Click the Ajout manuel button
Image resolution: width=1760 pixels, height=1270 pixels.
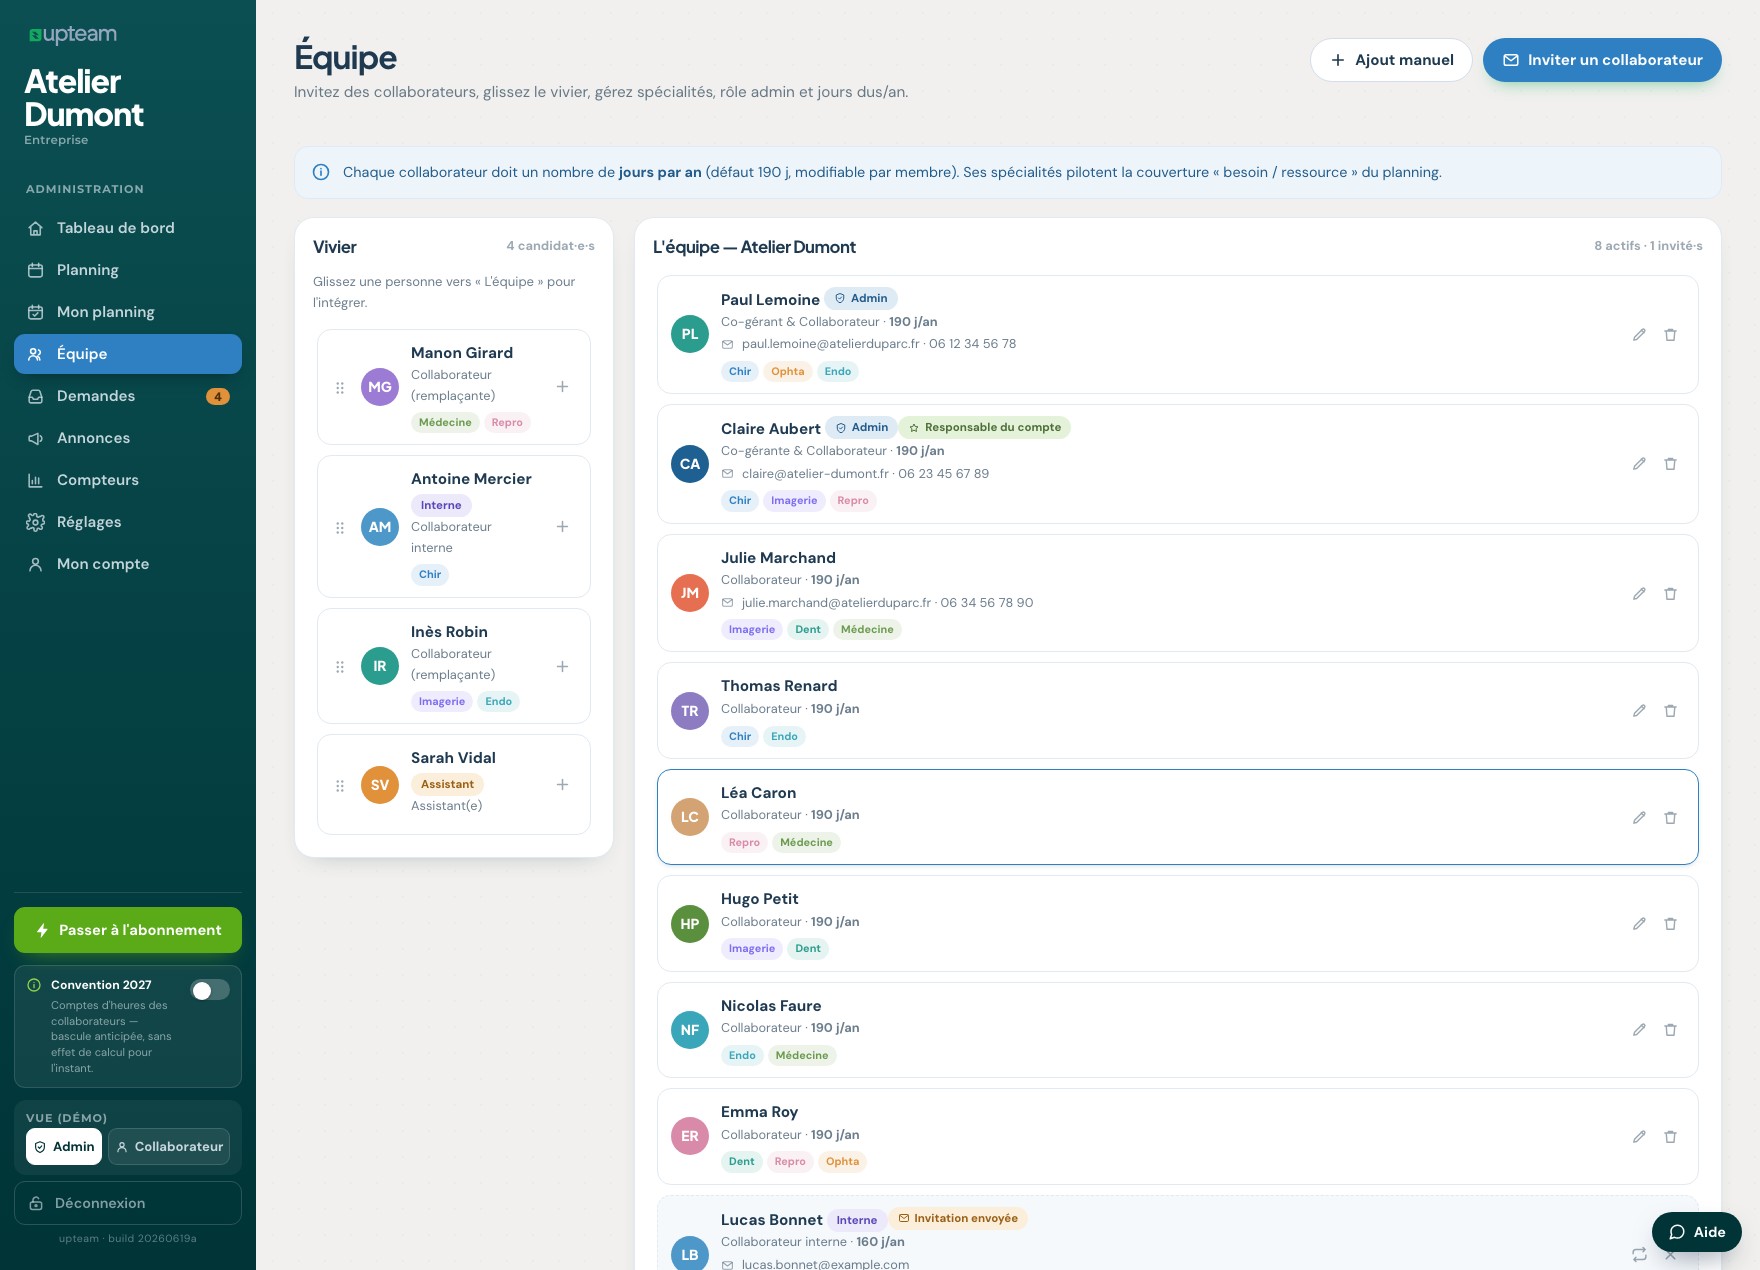point(1391,60)
